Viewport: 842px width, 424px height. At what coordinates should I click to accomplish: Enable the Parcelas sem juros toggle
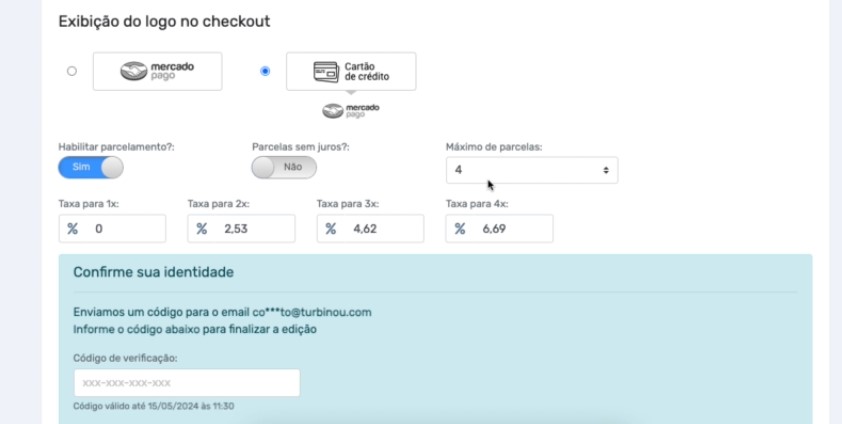point(284,167)
